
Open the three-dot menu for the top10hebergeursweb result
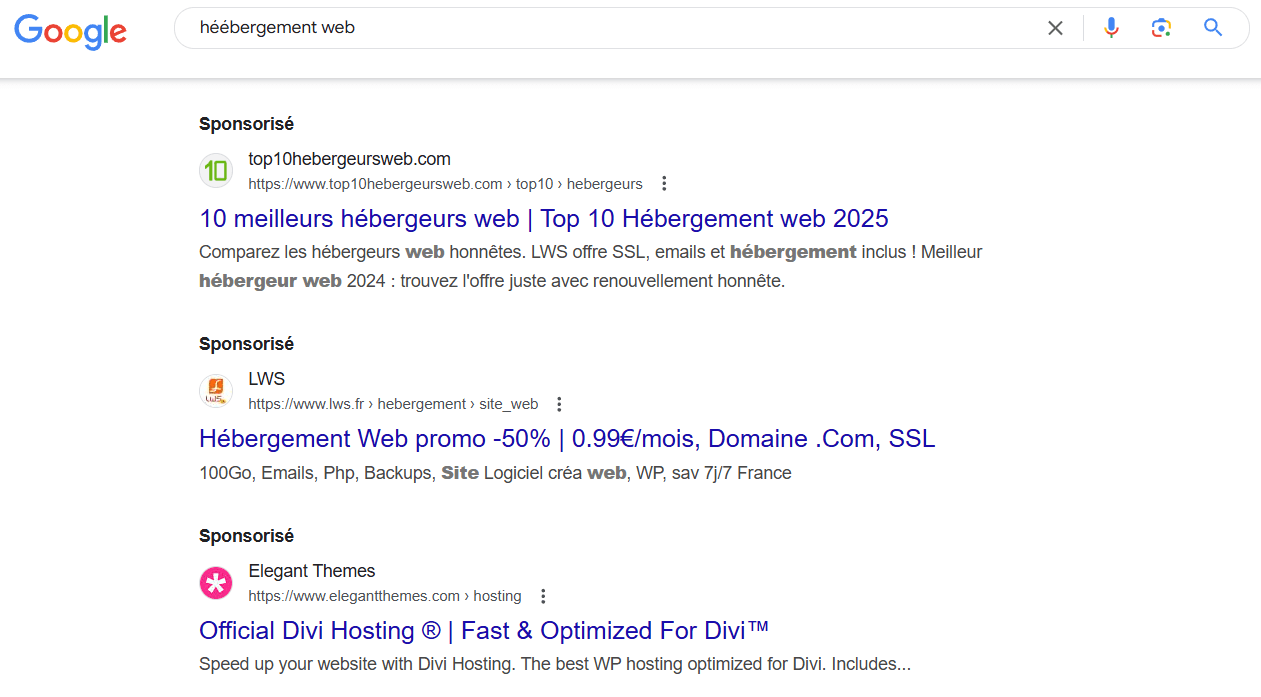point(664,183)
